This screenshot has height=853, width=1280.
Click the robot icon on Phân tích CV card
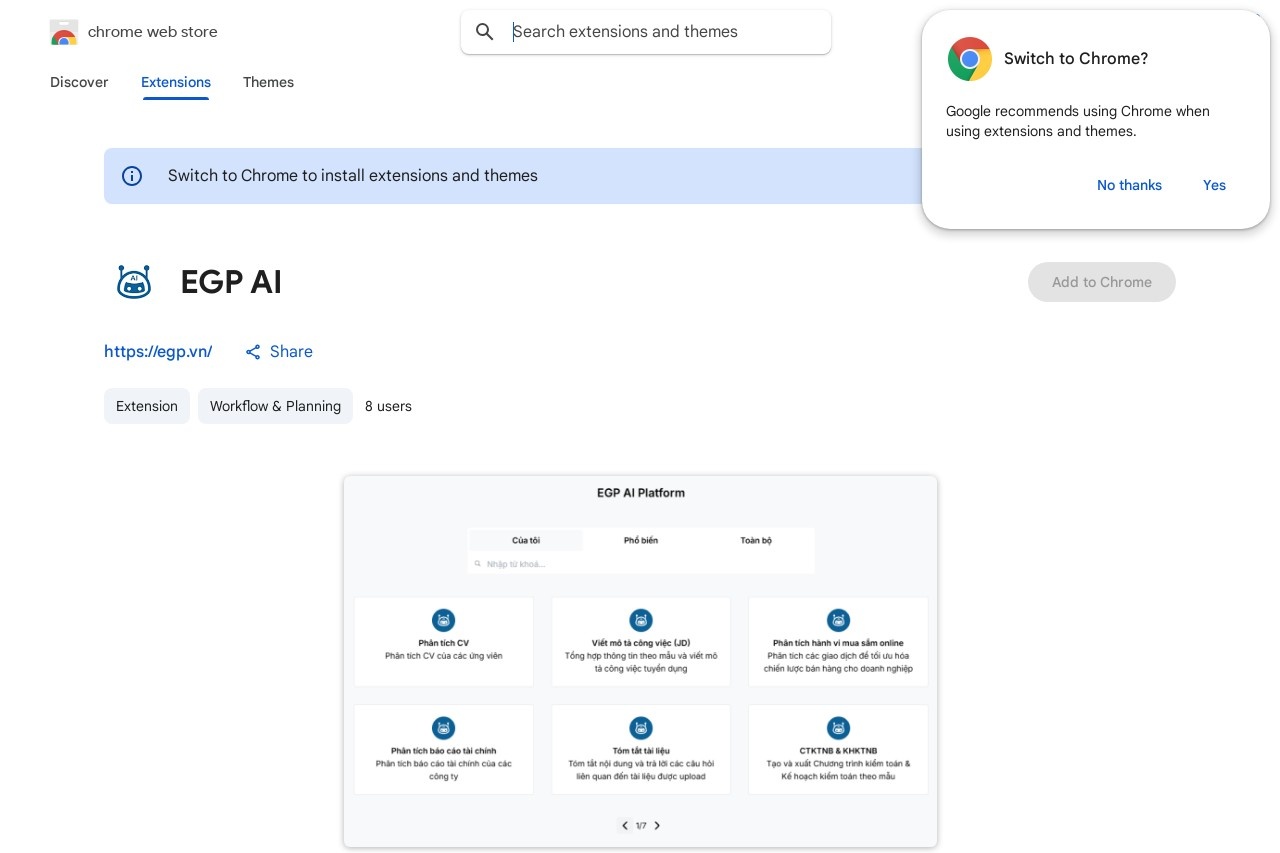[x=444, y=620]
